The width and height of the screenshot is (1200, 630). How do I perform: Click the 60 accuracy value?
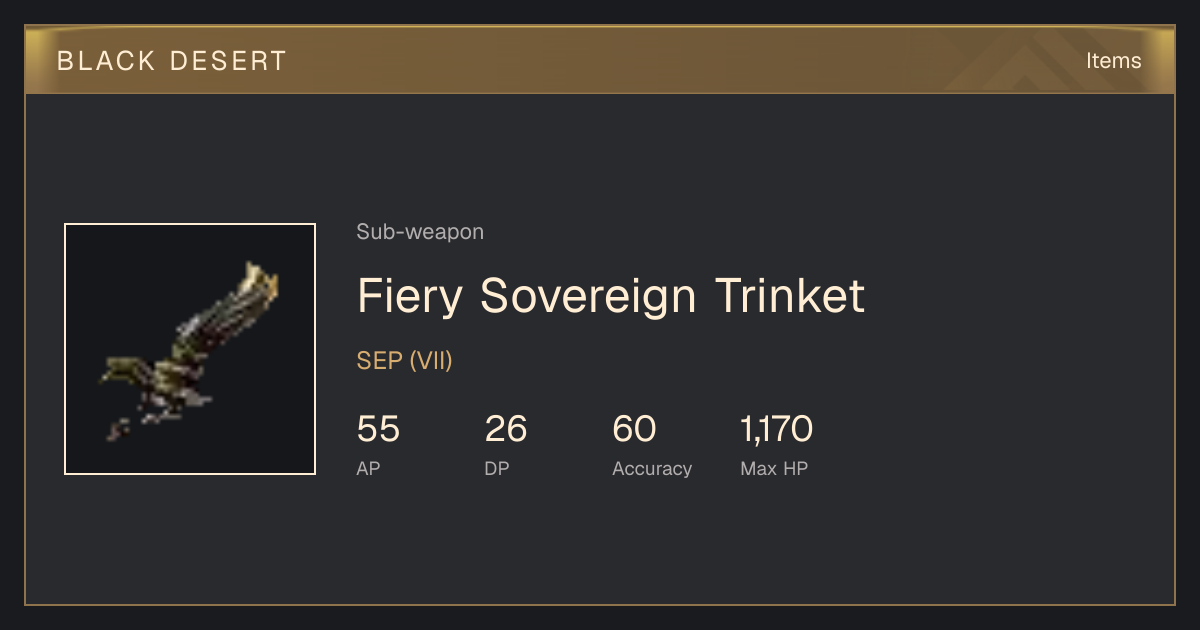[x=634, y=430]
